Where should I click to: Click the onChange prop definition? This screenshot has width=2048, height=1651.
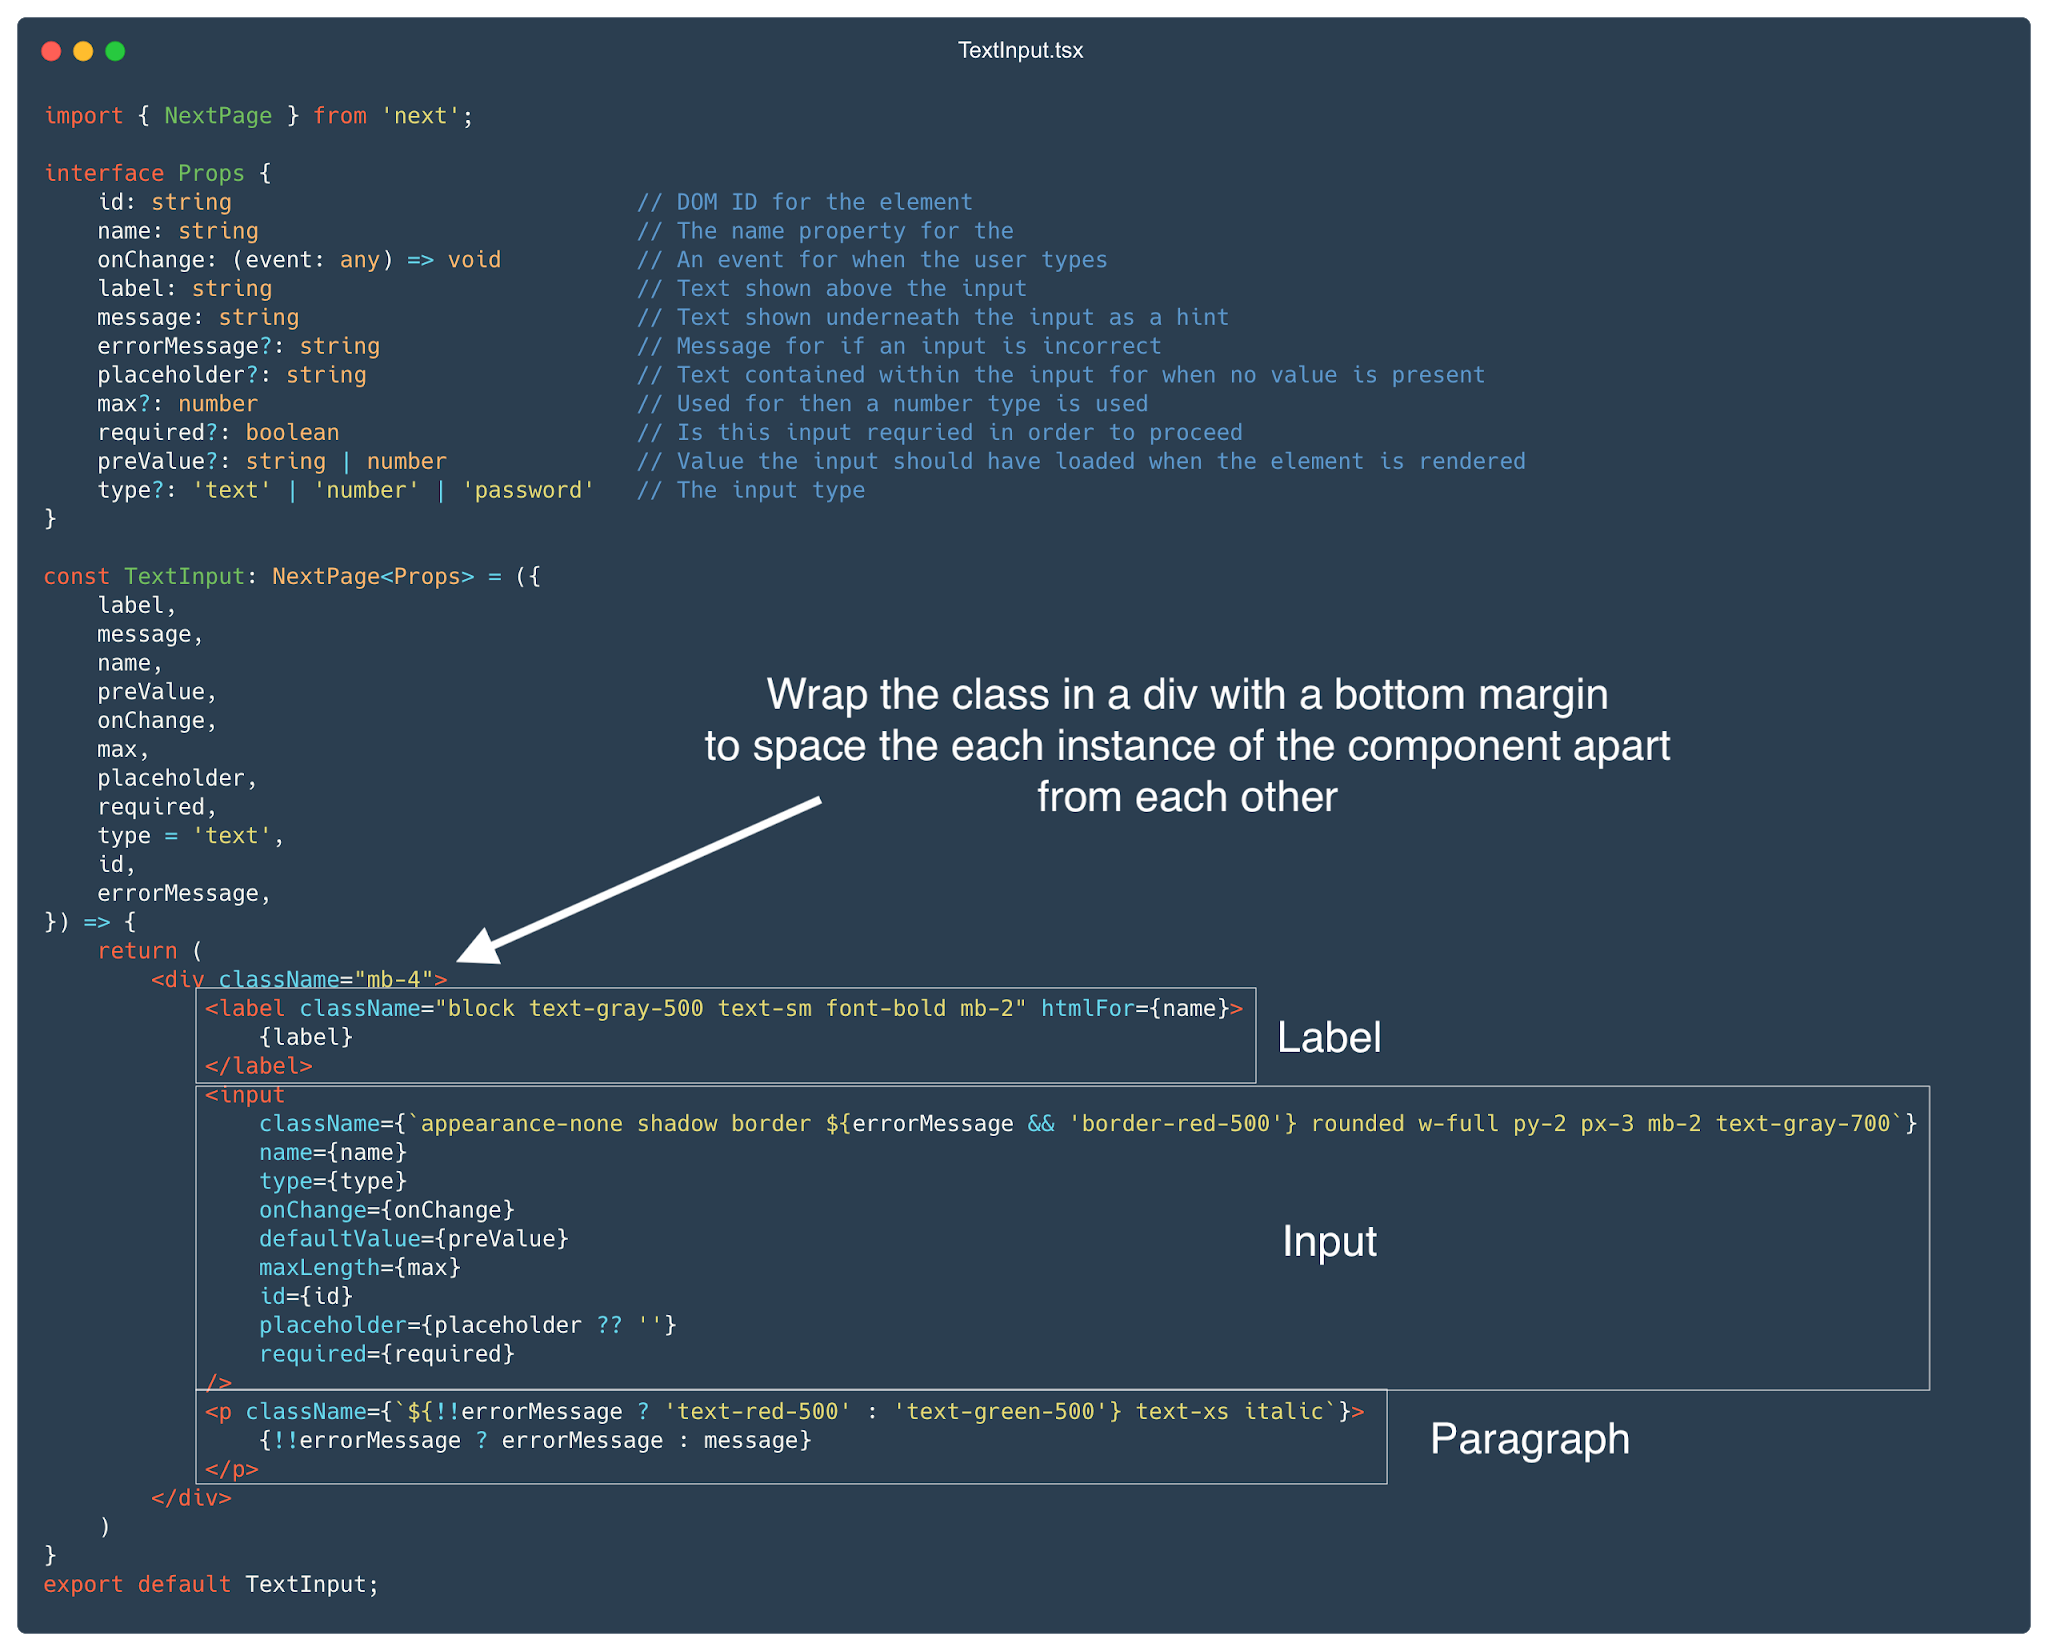pos(300,259)
